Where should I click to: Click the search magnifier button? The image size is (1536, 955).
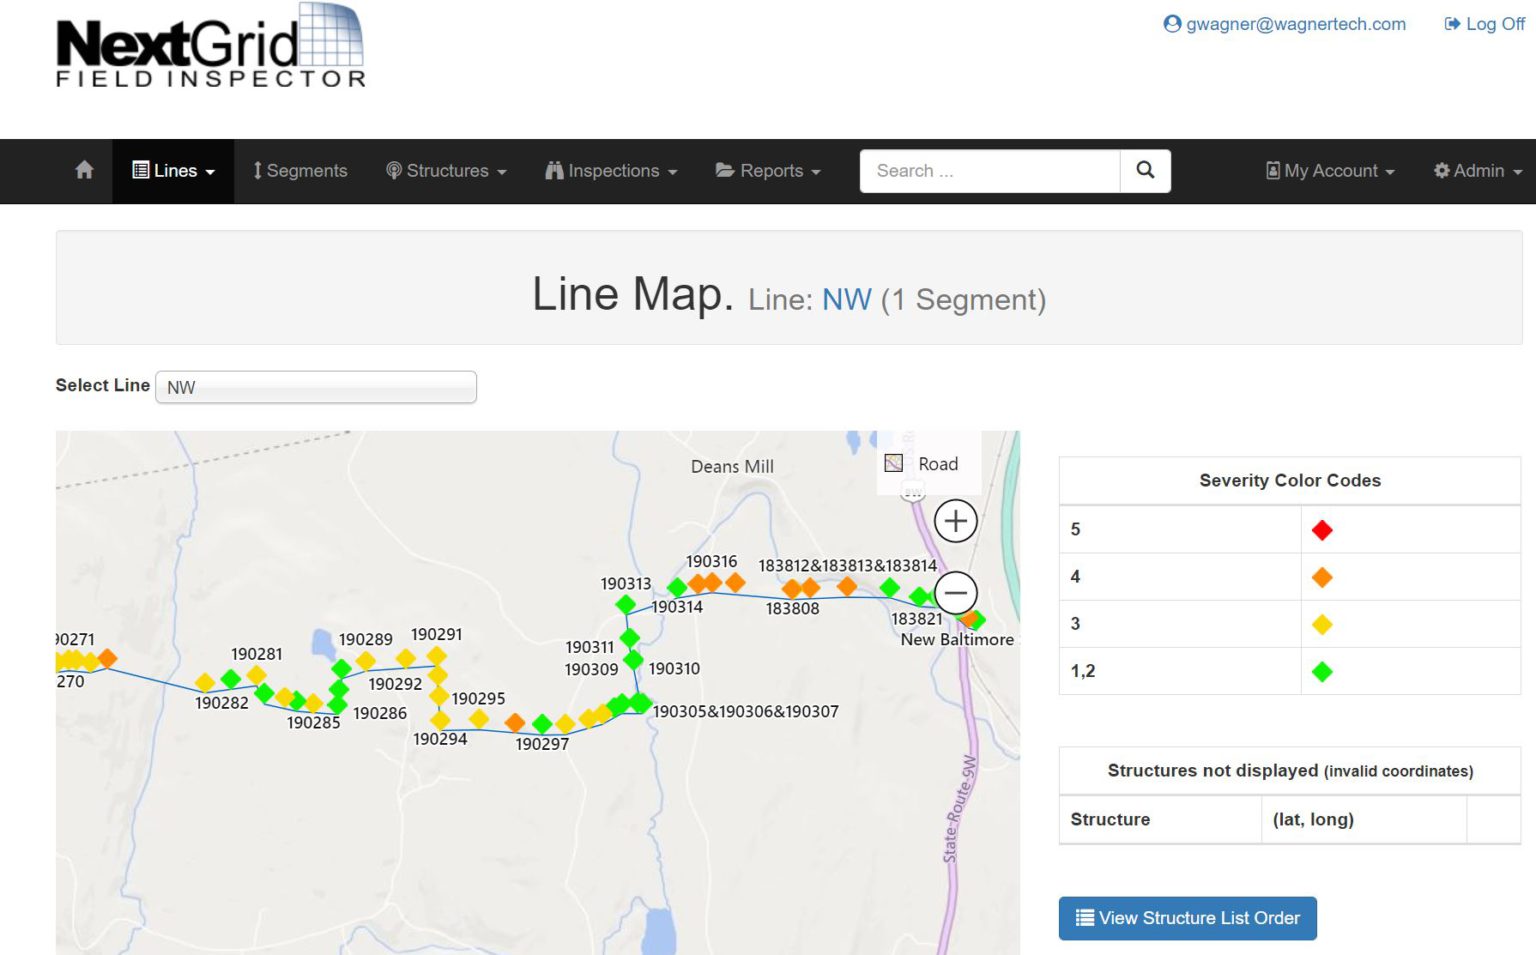(1145, 171)
